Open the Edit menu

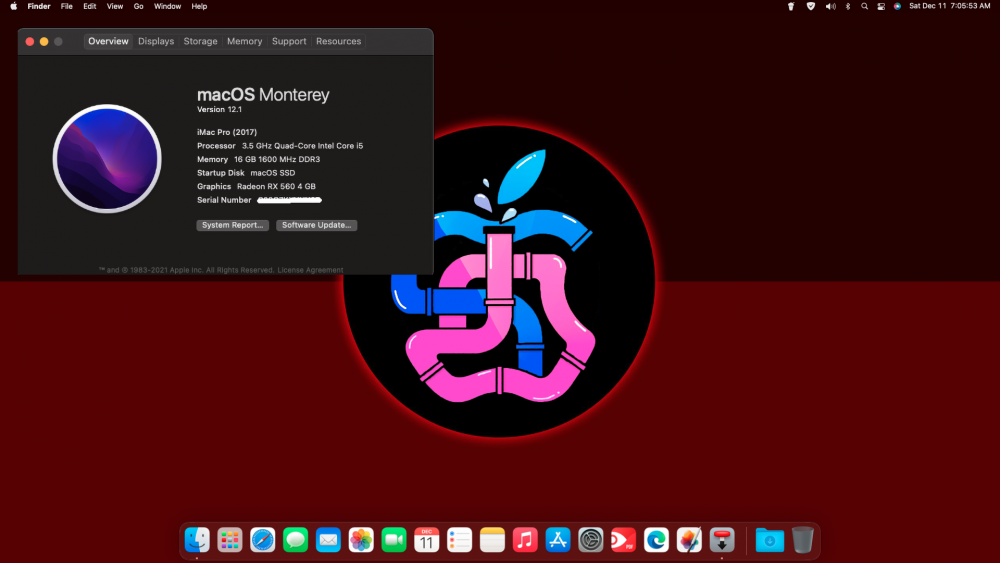[89, 6]
